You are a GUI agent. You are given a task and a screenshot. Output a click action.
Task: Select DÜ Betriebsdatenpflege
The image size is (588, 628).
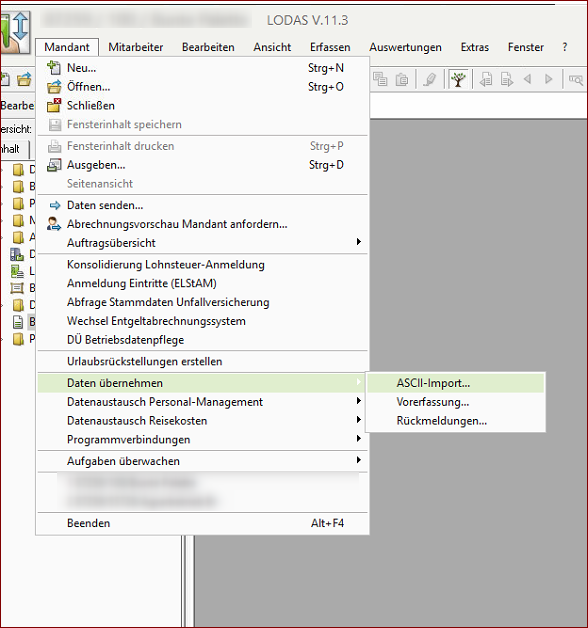pos(203,340)
